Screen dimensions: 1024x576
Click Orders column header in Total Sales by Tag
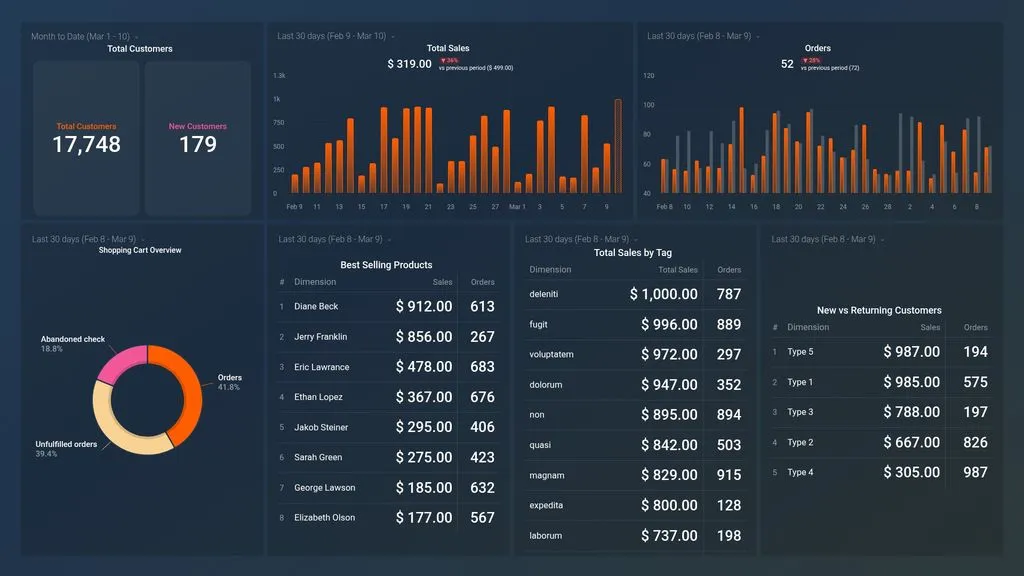click(x=729, y=270)
